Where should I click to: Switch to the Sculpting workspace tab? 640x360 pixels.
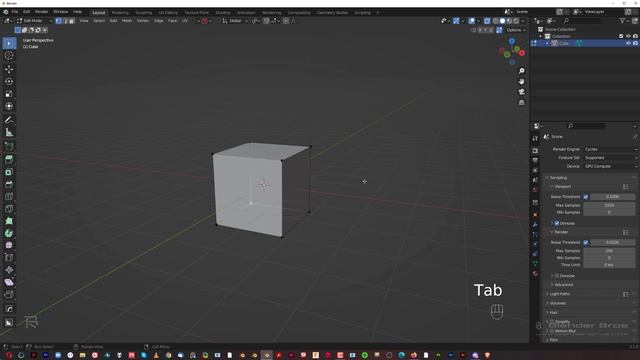click(x=143, y=13)
